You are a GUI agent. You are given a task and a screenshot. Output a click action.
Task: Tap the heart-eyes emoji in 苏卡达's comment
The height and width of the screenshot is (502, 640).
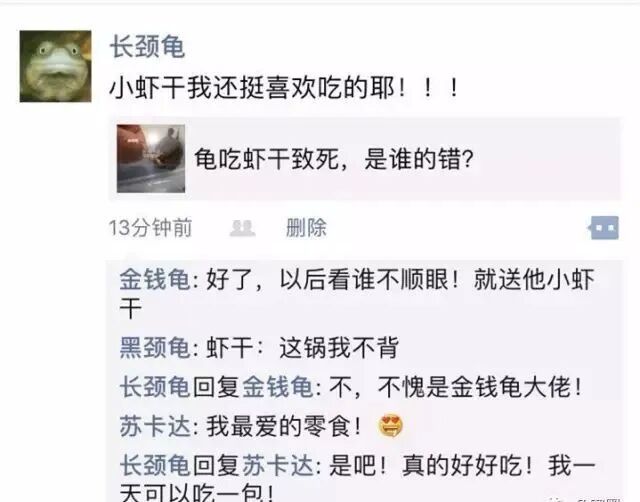[391, 426]
